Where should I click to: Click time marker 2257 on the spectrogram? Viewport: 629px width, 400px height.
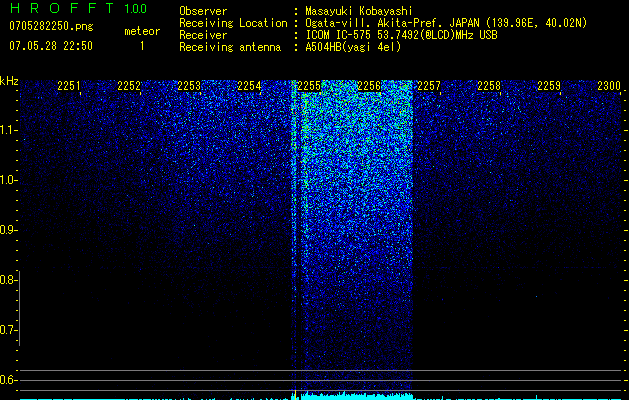point(429,86)
